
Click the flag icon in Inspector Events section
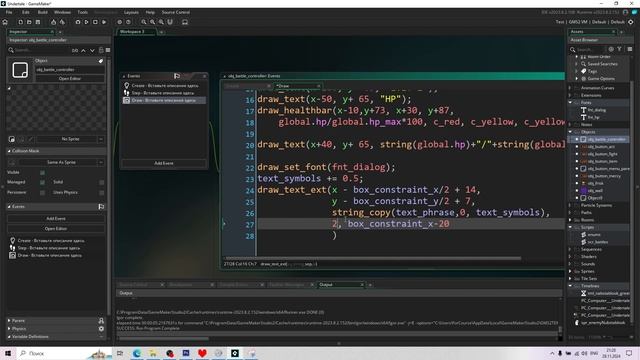click(101, 207)
